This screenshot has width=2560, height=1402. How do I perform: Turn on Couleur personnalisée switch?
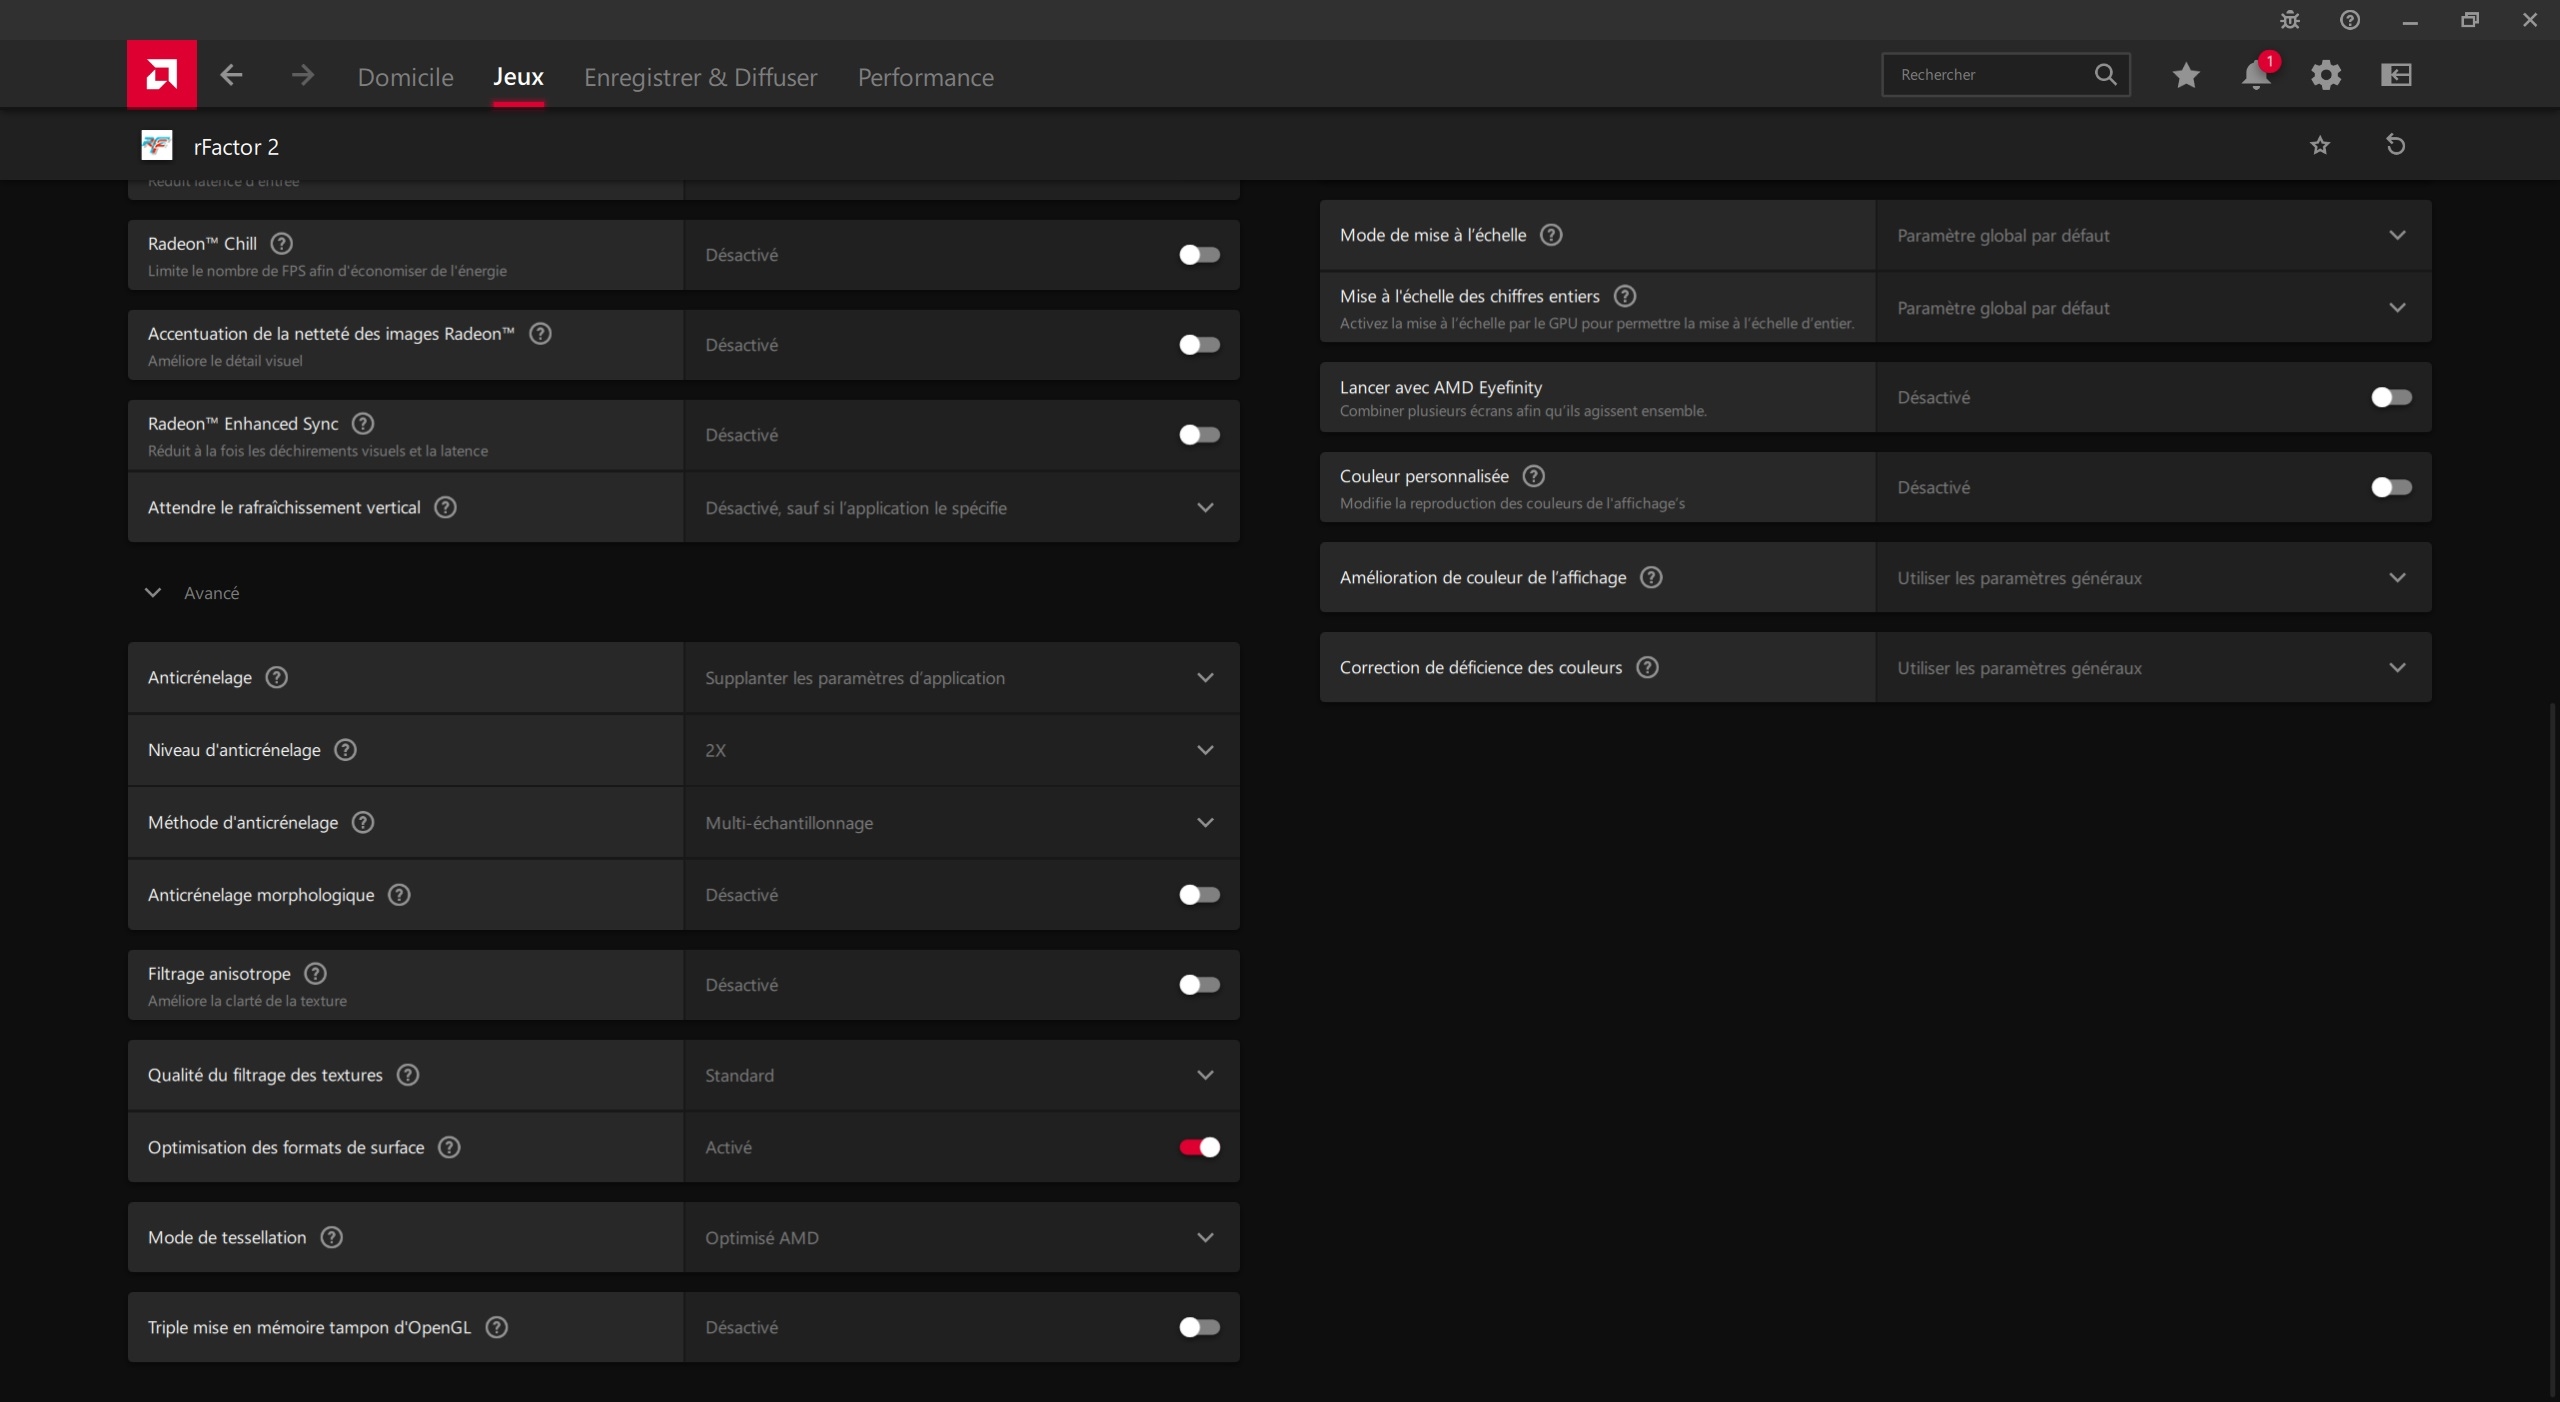(x=2390, y=487)
